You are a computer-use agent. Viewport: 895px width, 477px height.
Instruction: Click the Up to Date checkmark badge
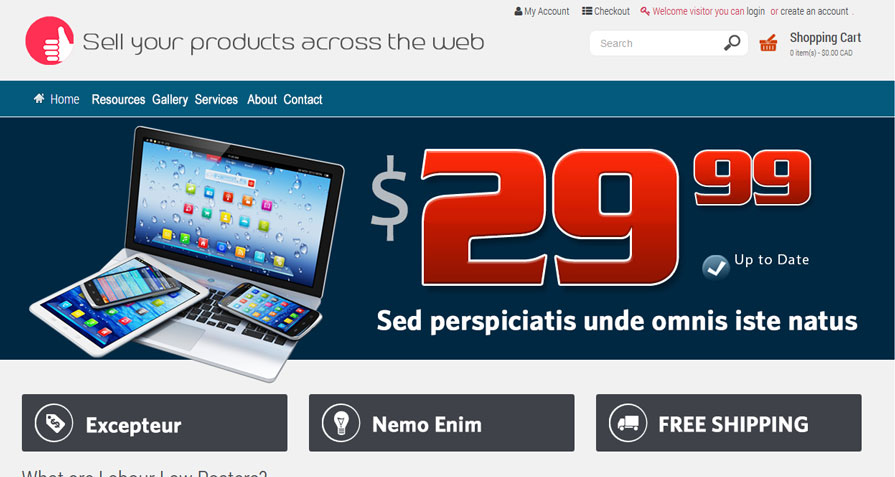[x=716, y=267]
